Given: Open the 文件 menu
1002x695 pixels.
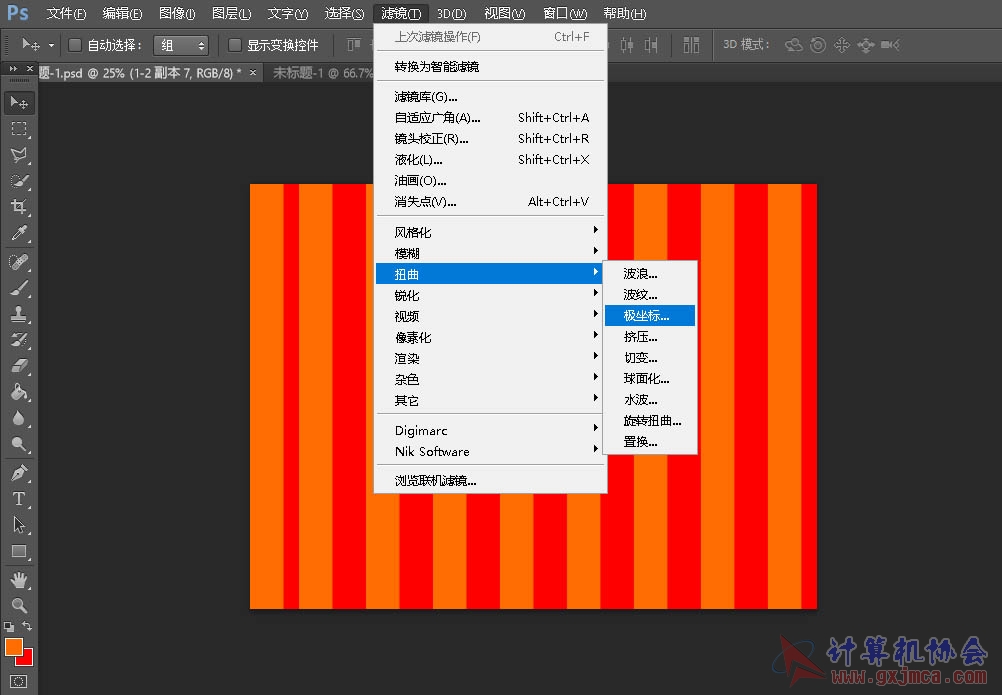Looking at the screenshot, I should 66,13.
